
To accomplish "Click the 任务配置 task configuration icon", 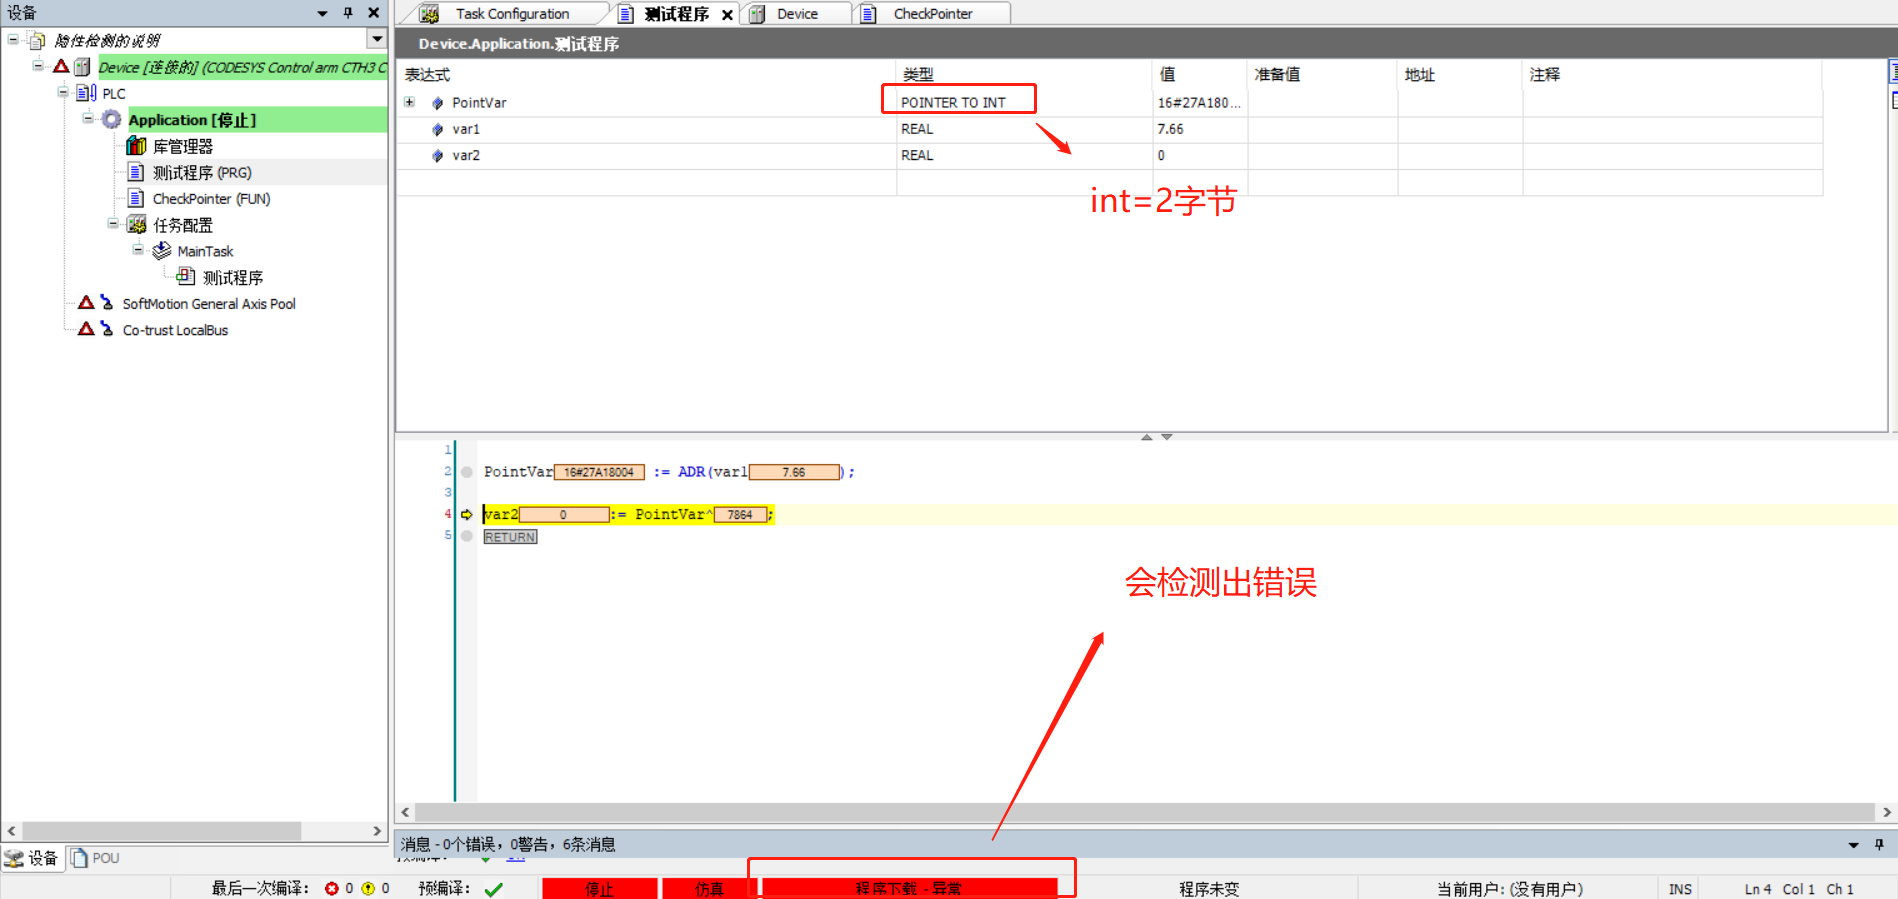I will [137, 224].
